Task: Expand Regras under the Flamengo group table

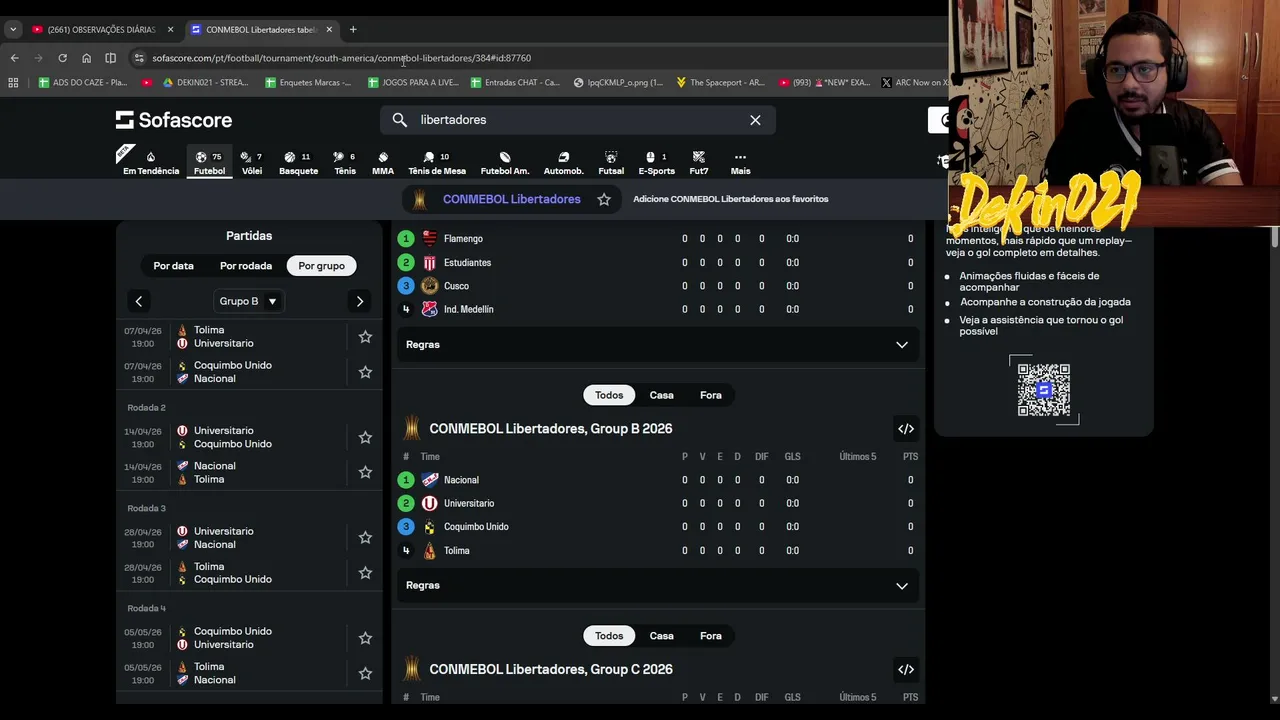Action: coord(658,344)
